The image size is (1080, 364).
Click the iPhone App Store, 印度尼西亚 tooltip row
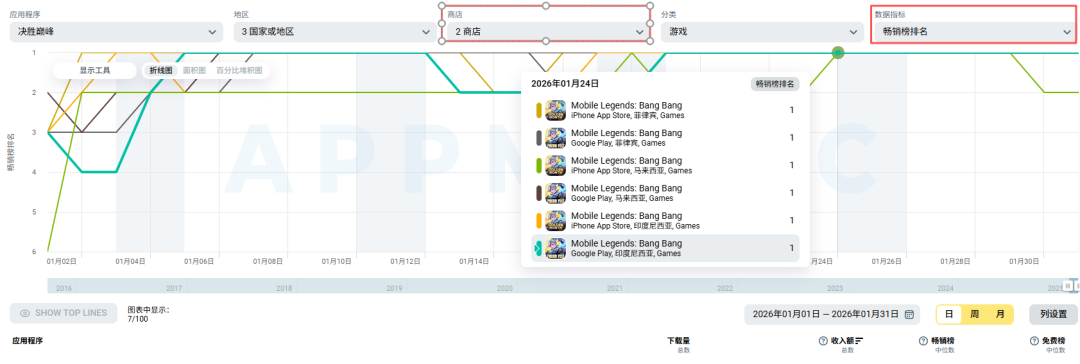(x=665, y=221)
